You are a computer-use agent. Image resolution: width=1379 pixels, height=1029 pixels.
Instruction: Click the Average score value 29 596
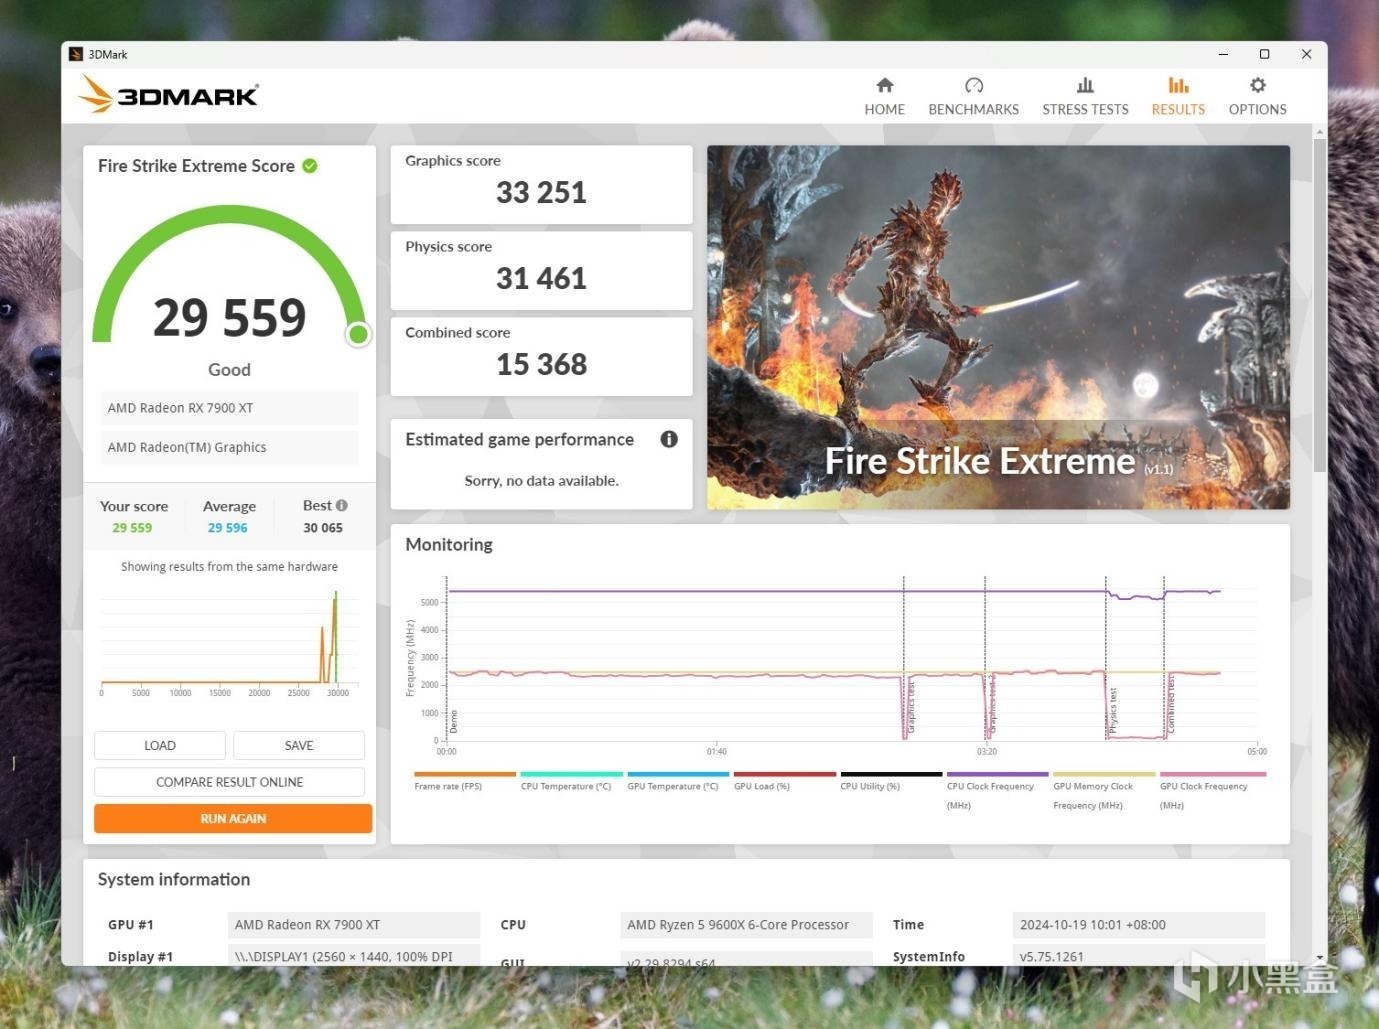tap(227, 528)
